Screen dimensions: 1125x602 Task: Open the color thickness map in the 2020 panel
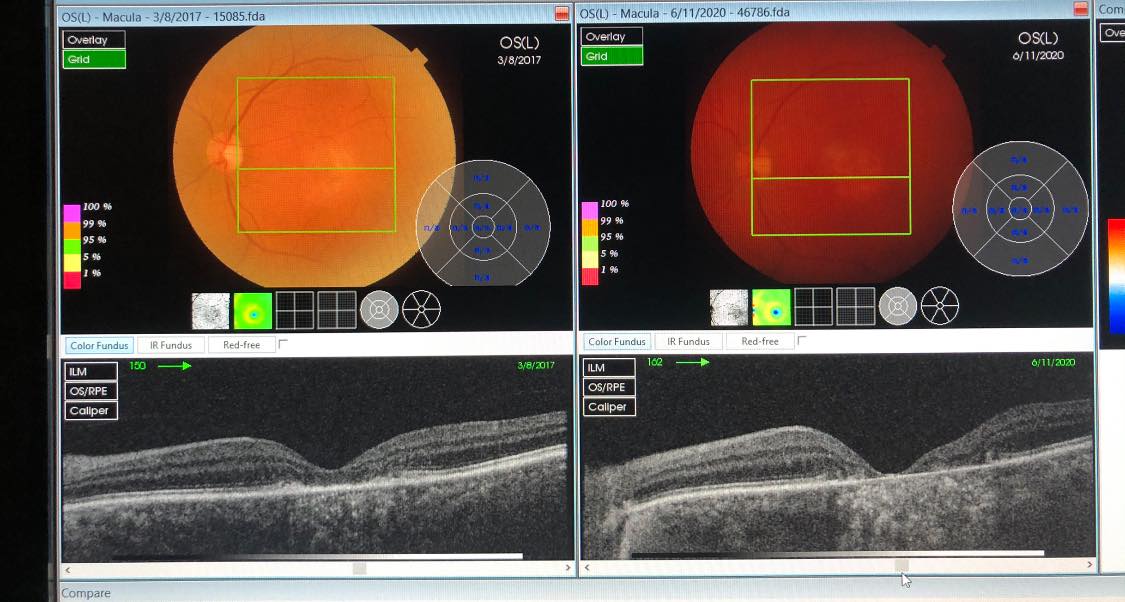(x=771, y=307)
